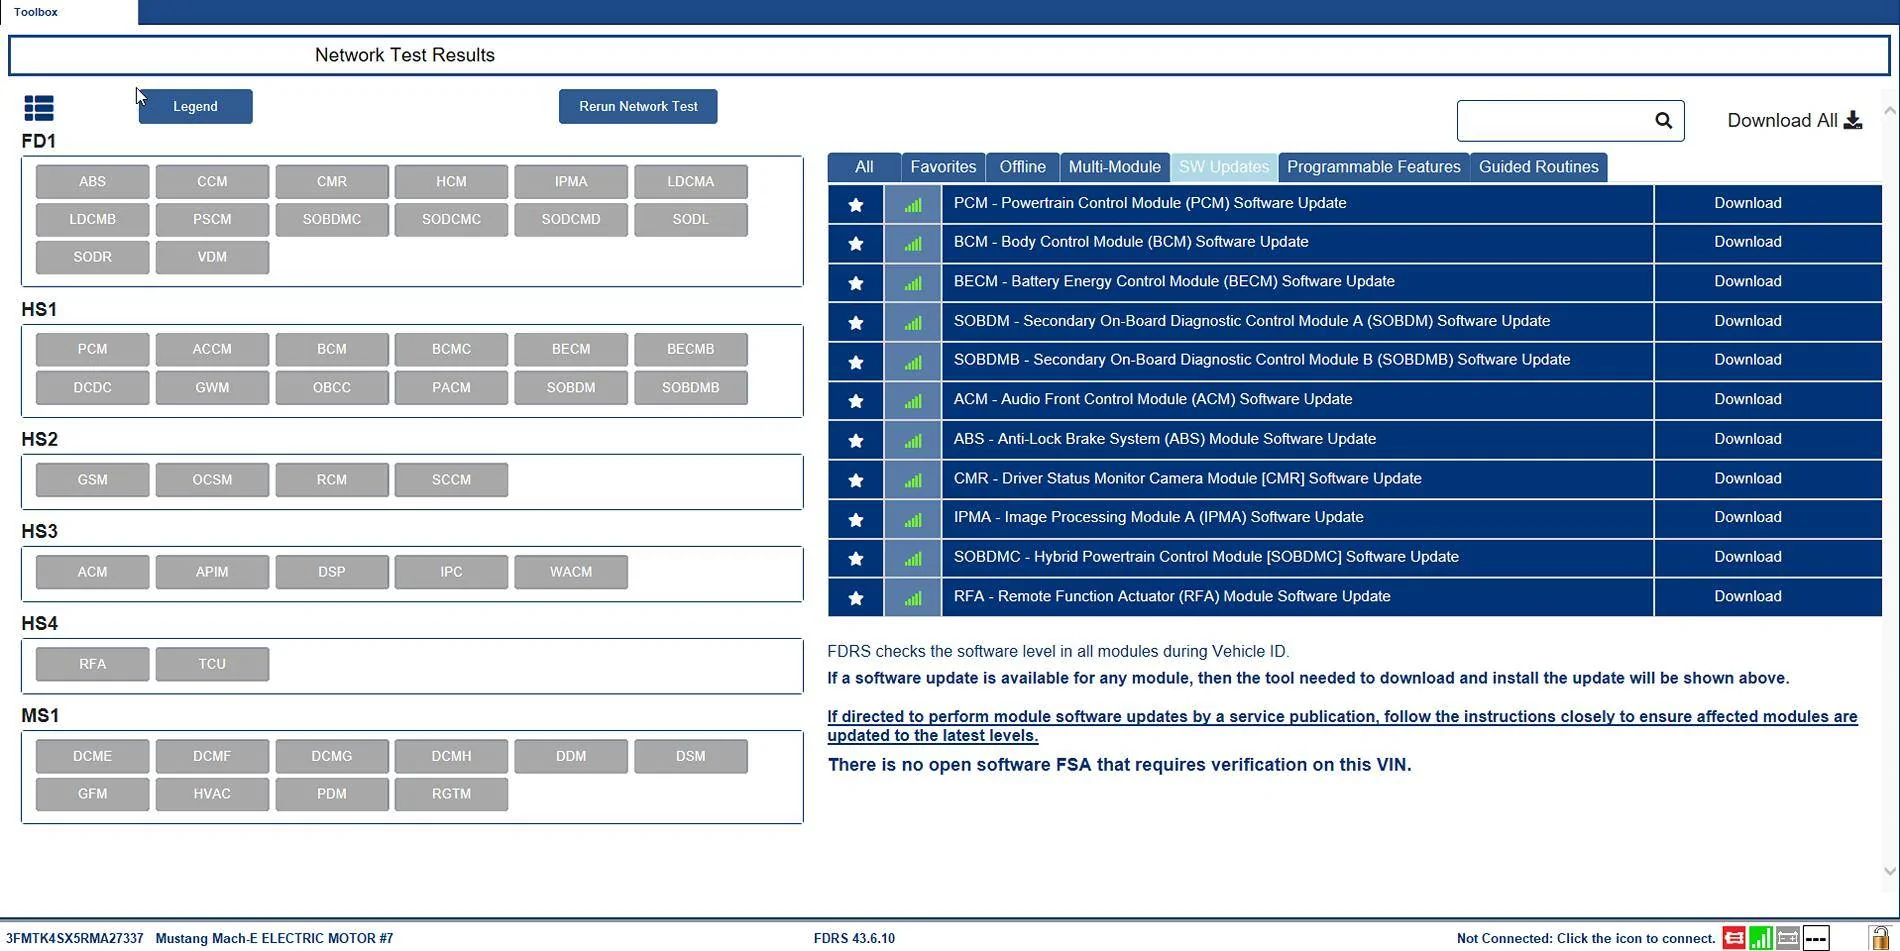The width and height of the screenshot is (1900, 951).
Task: Click signal bars icon for BCM update
Action: 913,243
